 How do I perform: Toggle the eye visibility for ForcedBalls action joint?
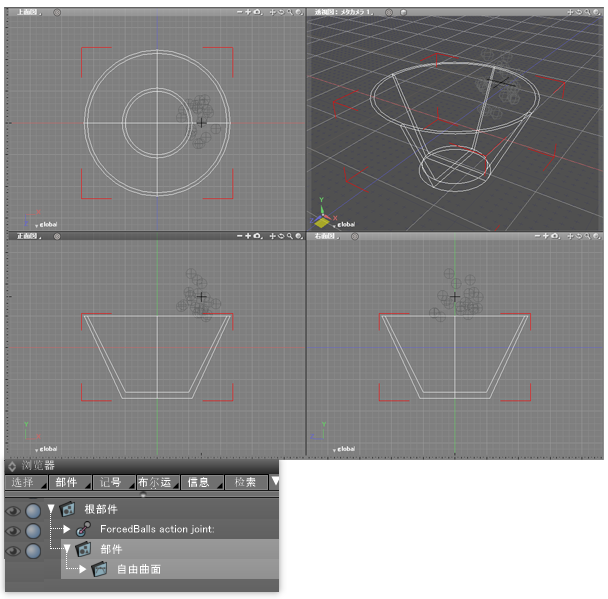point(13,531)
